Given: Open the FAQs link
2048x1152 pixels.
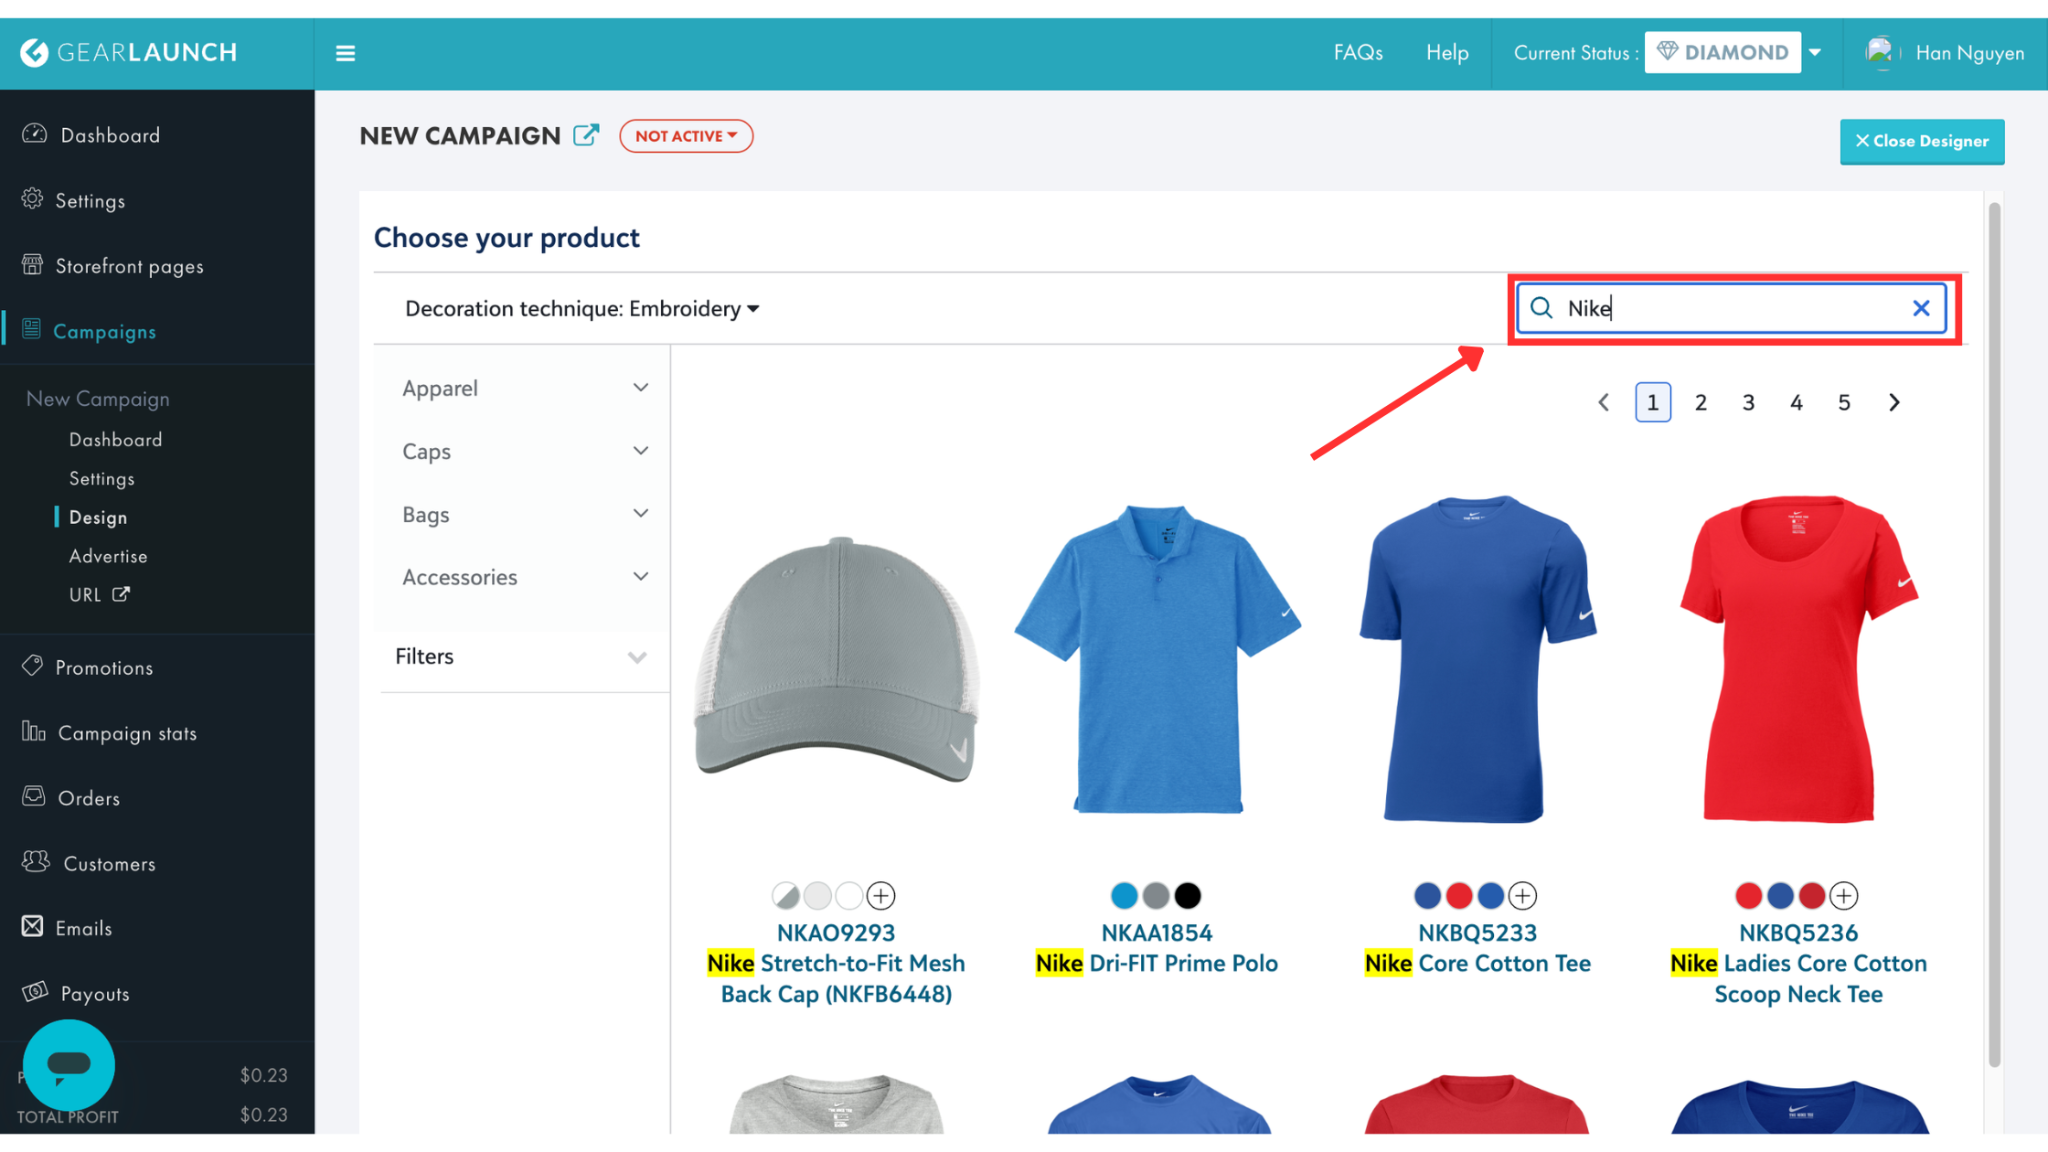Looking at the screenshot, I should click(1357, 53).
